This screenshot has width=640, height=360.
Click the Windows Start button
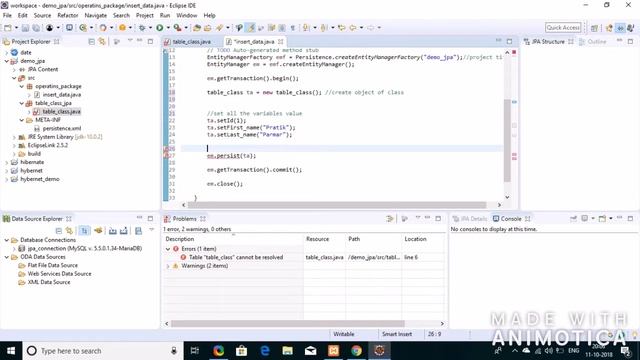click(x=11, y=351)
